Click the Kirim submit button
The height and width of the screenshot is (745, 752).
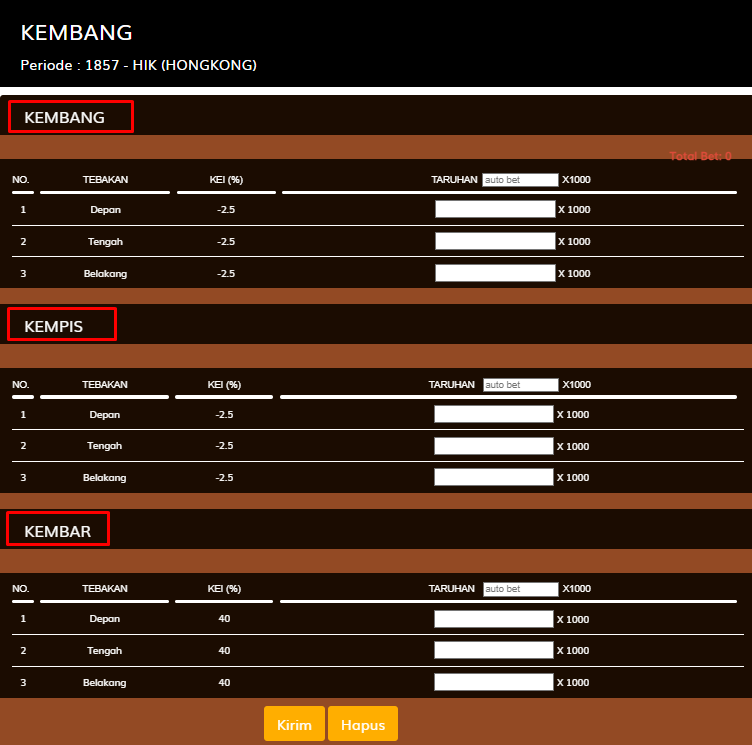tap(294, 724)
